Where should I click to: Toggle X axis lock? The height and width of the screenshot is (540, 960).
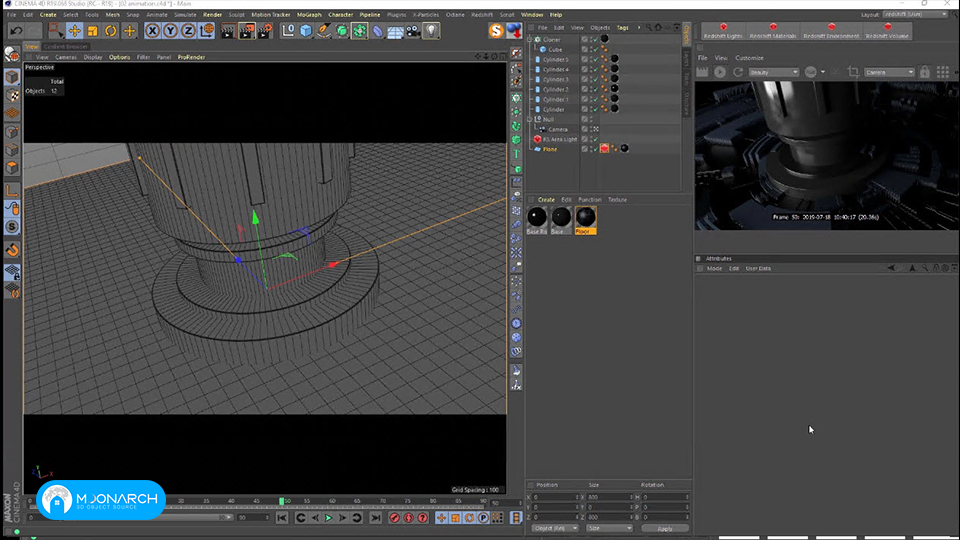point(152,31)
